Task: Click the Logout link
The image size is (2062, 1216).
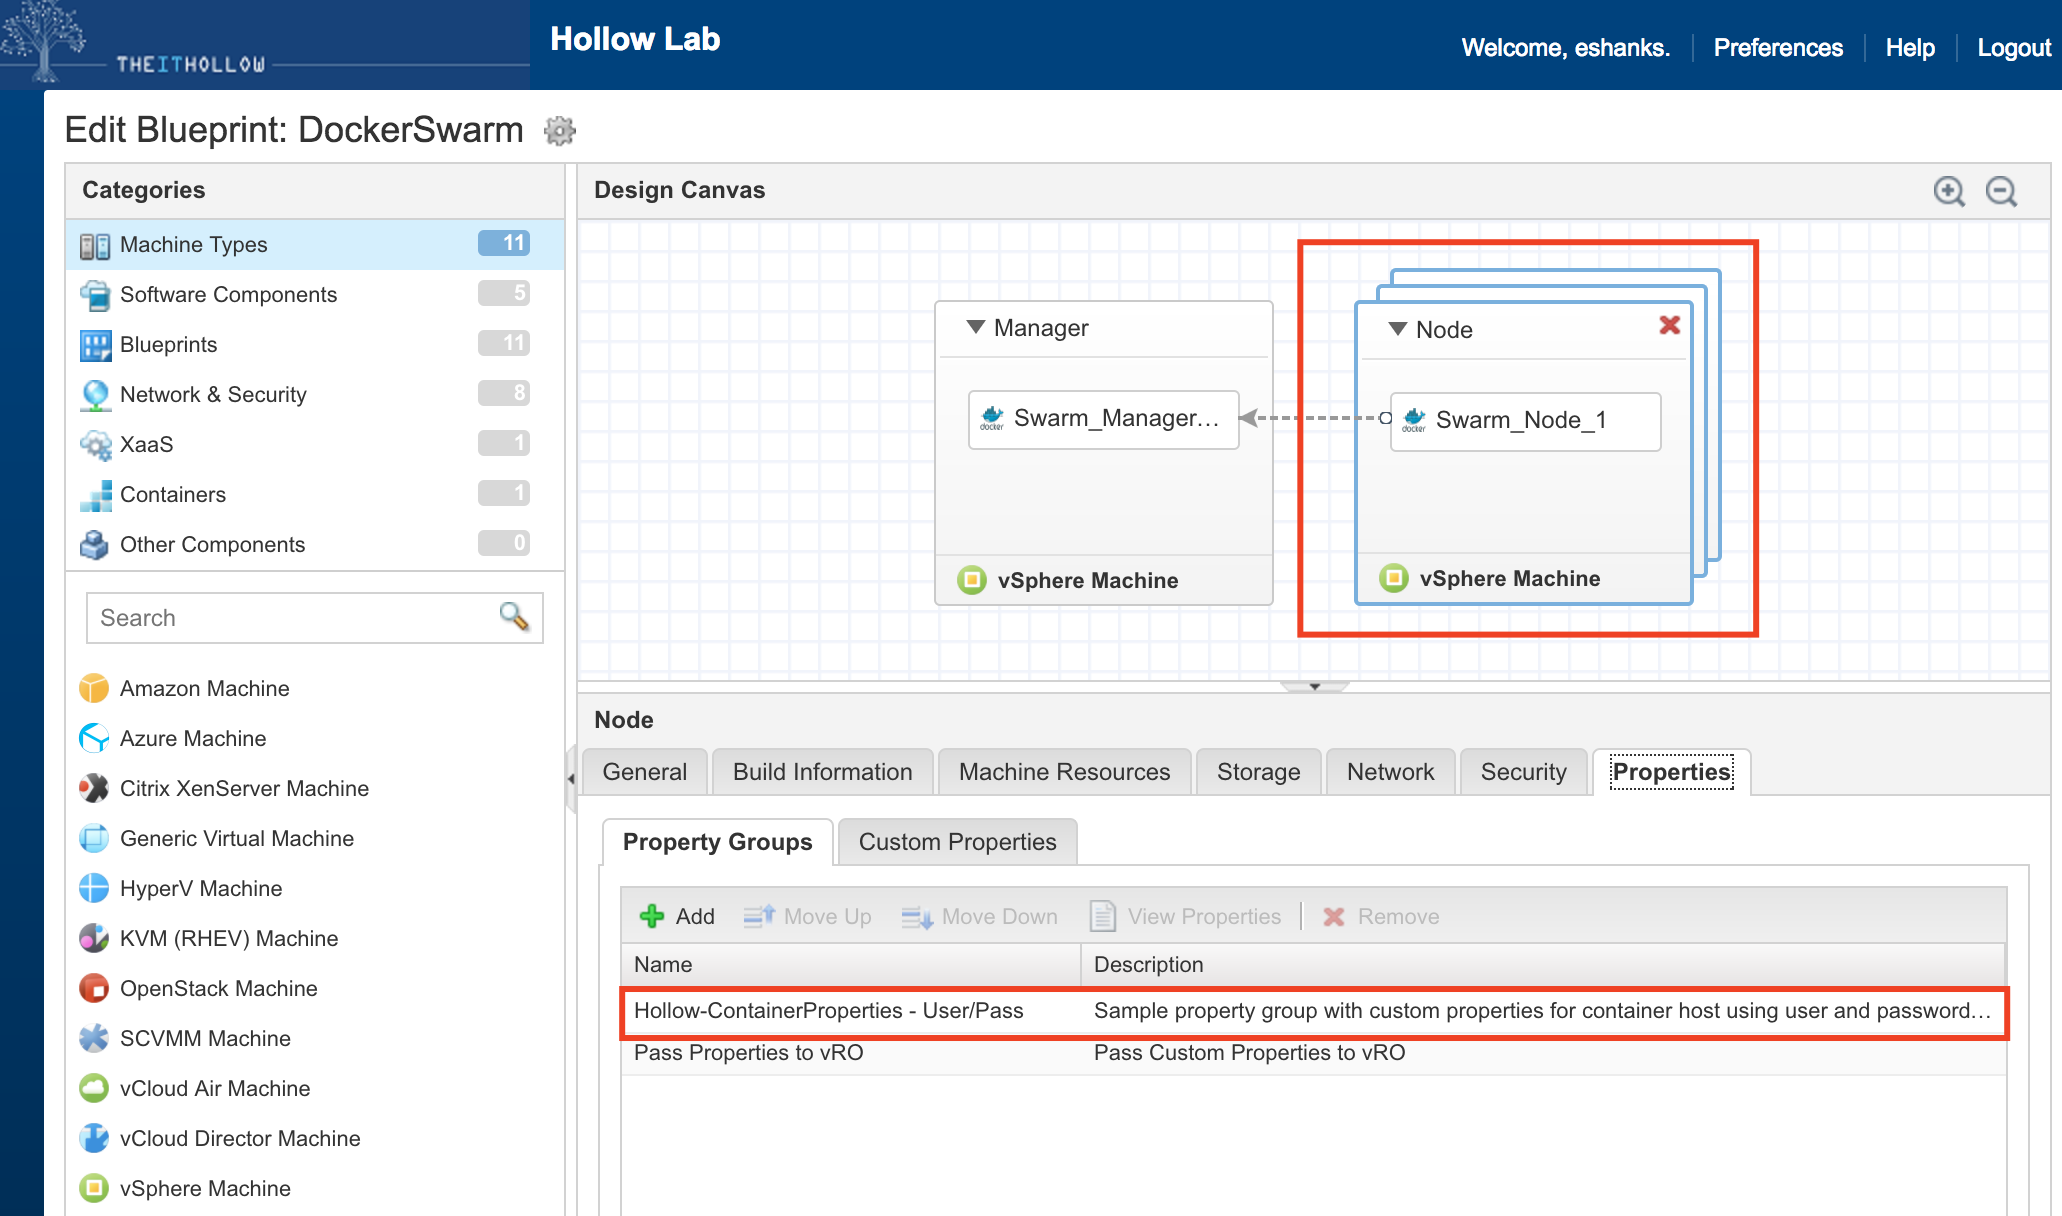Action: [2013, 47]
